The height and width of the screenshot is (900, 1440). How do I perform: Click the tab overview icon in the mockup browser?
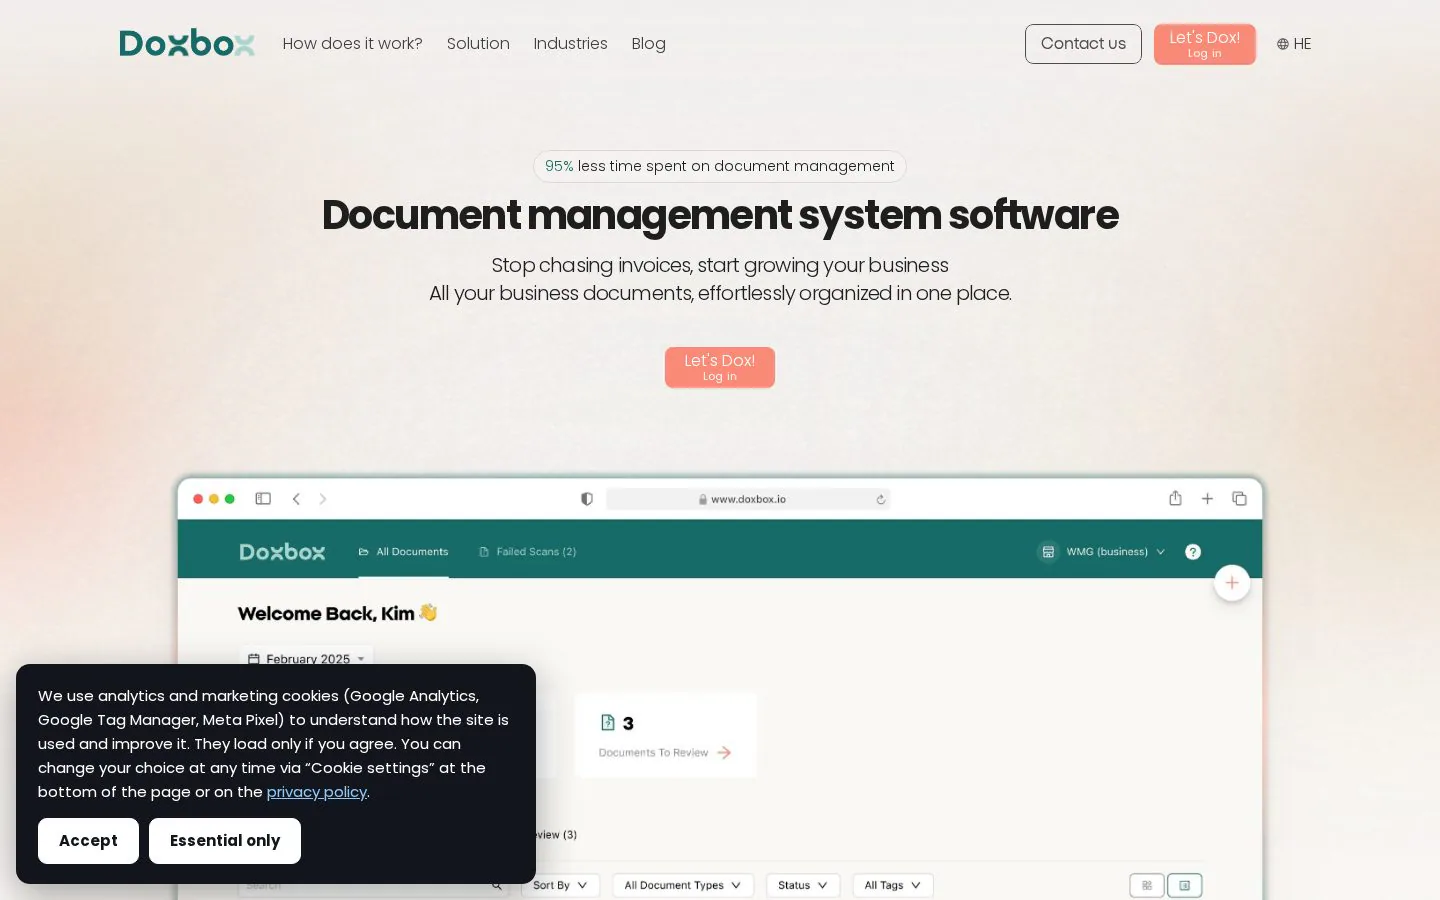coord(1239,499)
